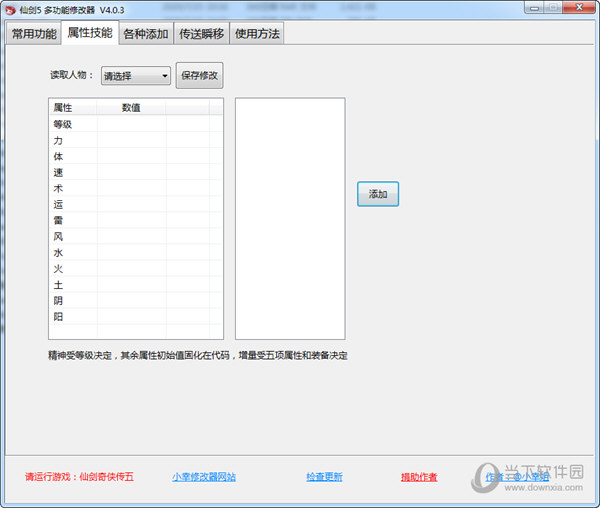Select the 雷 attribute row
Viewport: 600px width, 508px height.
tap(136, 220)
